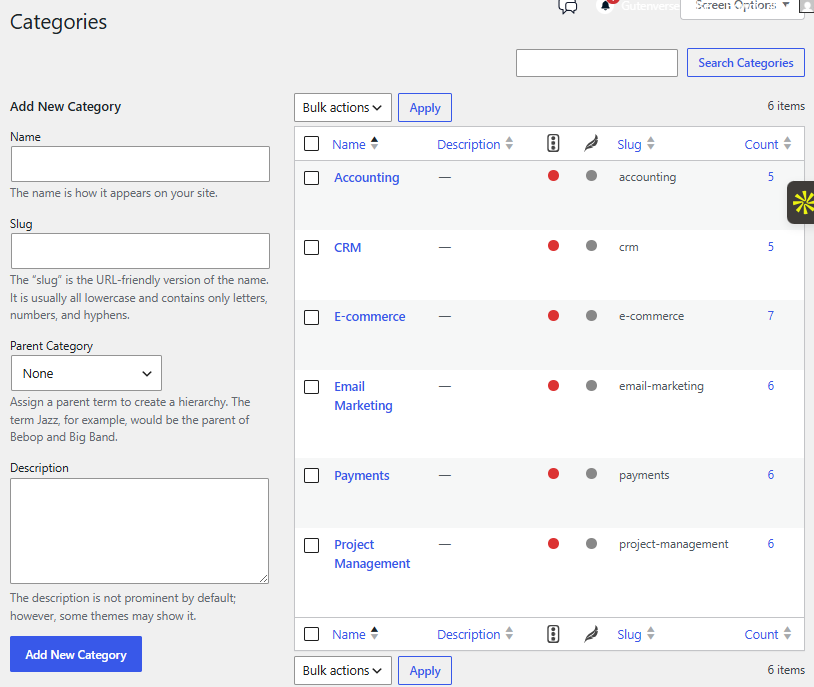
Task: Focus the Slug input field
Action: [140, 251]
